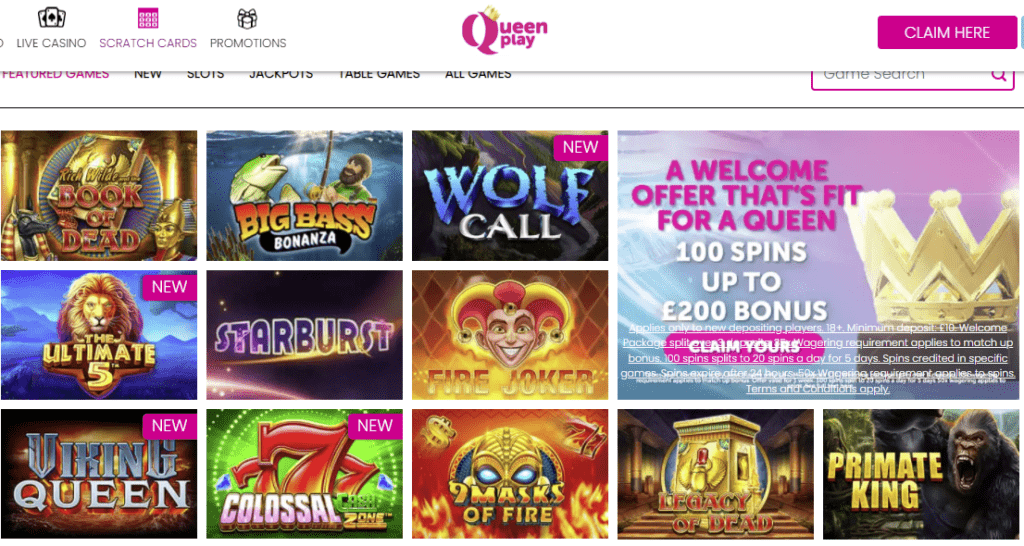Click the Claim Here button

coord(947,33)
